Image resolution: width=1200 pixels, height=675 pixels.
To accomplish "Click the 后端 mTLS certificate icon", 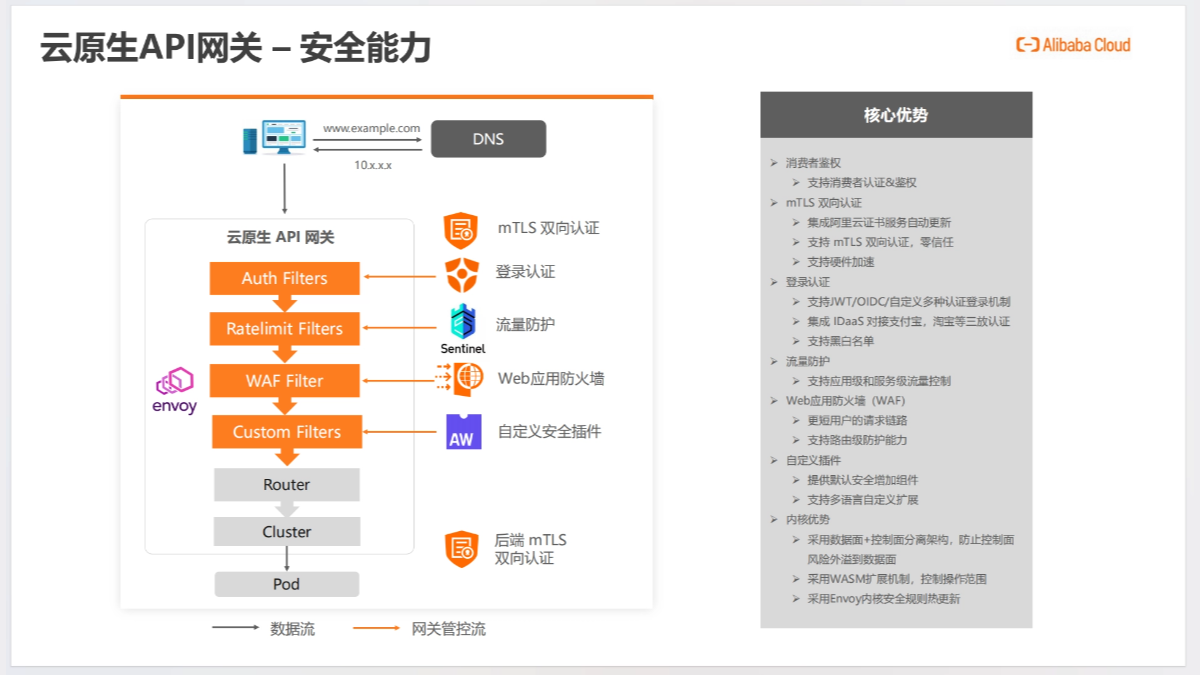I will pos(461,549).
